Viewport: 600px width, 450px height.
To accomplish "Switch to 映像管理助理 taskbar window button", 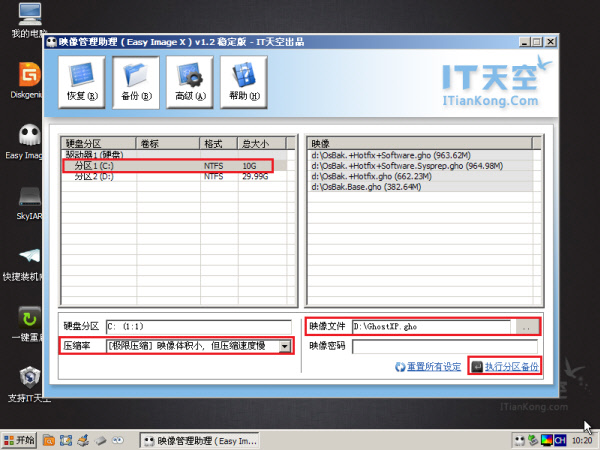I will 199,441.
